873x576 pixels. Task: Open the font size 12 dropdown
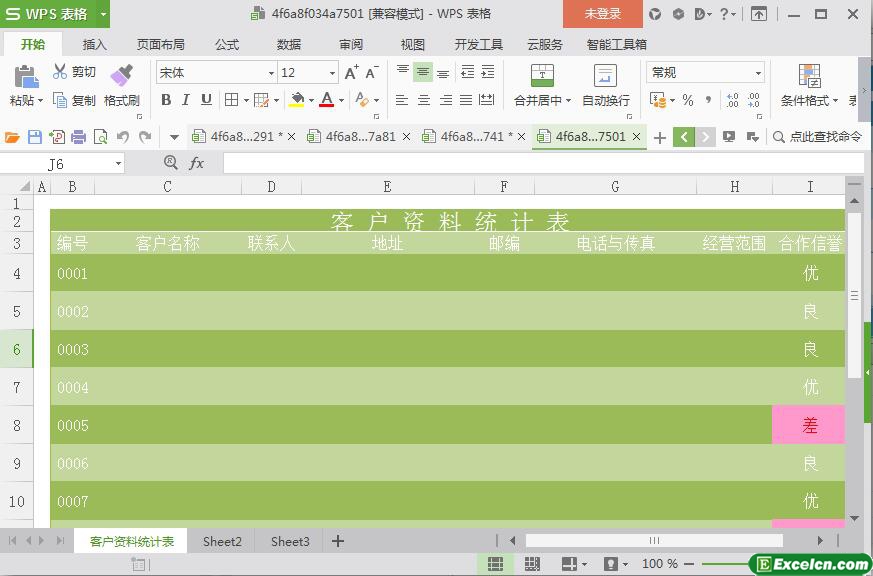332,73
